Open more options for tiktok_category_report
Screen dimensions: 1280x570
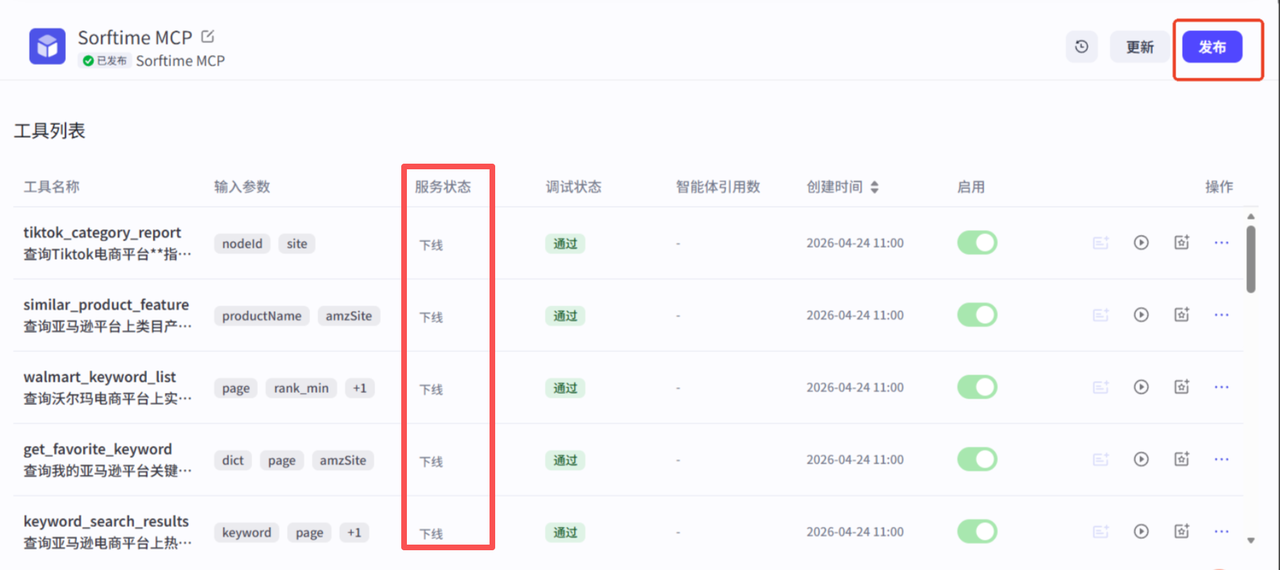point(1221,243)
